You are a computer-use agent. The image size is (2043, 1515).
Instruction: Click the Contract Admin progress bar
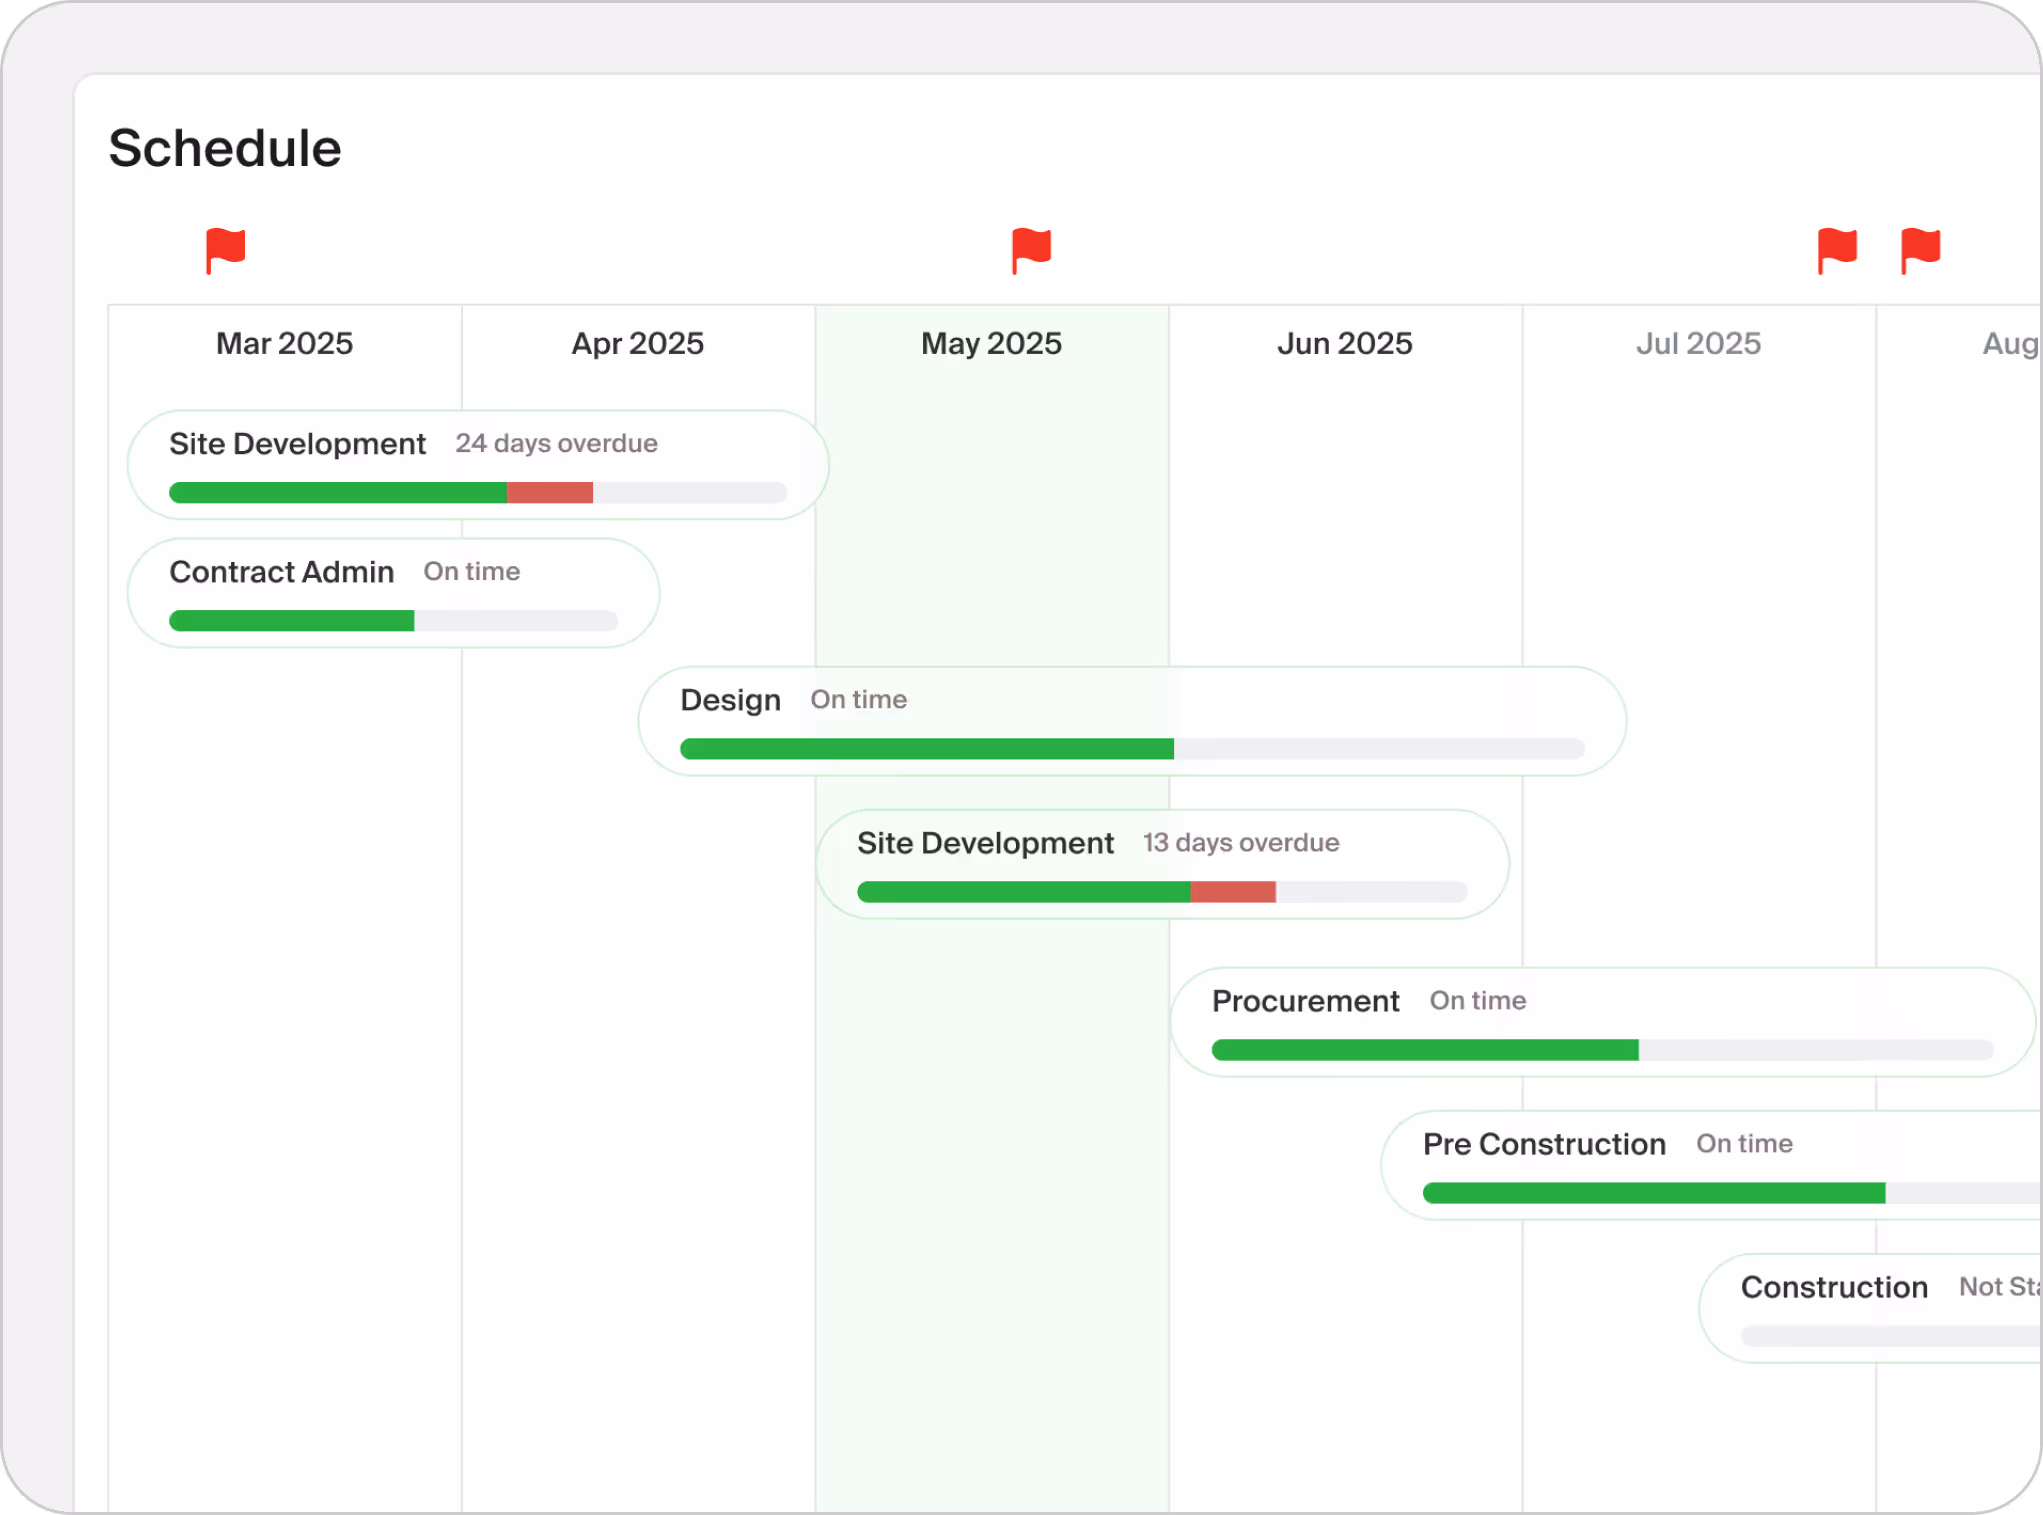click(x=393, y=621)
